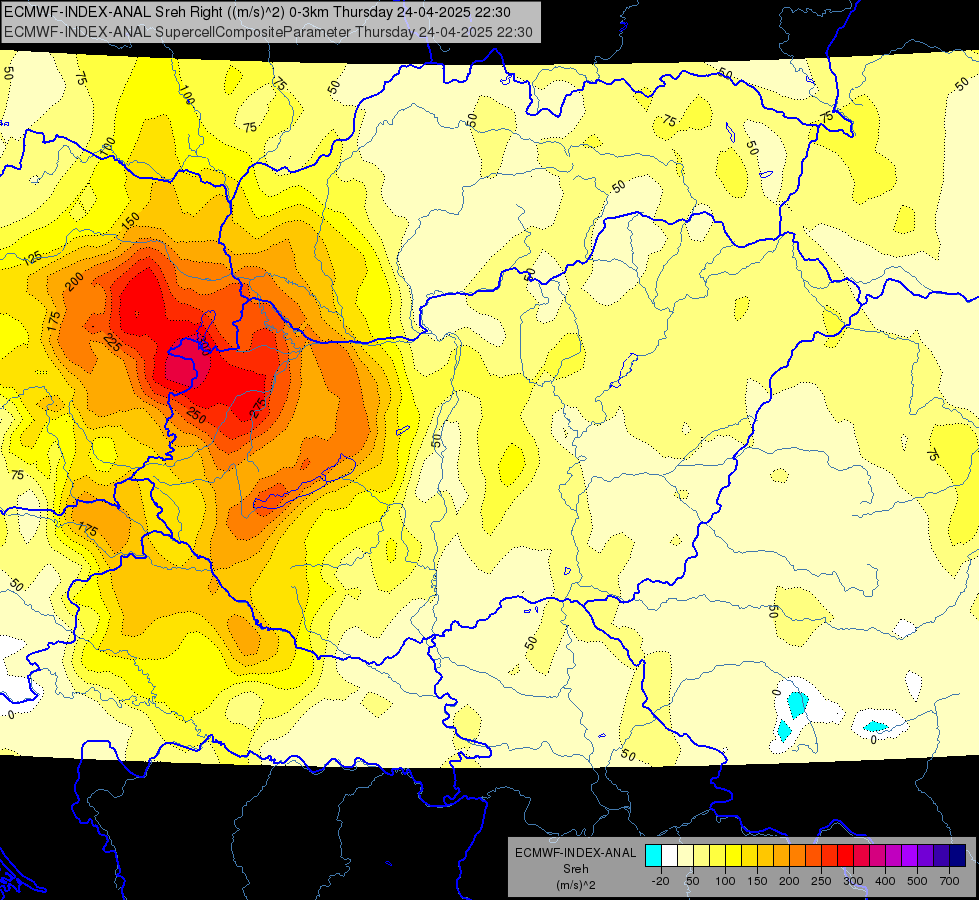
Task: Click the Sreh label in the legend
Action: click(x=575, y=869)
